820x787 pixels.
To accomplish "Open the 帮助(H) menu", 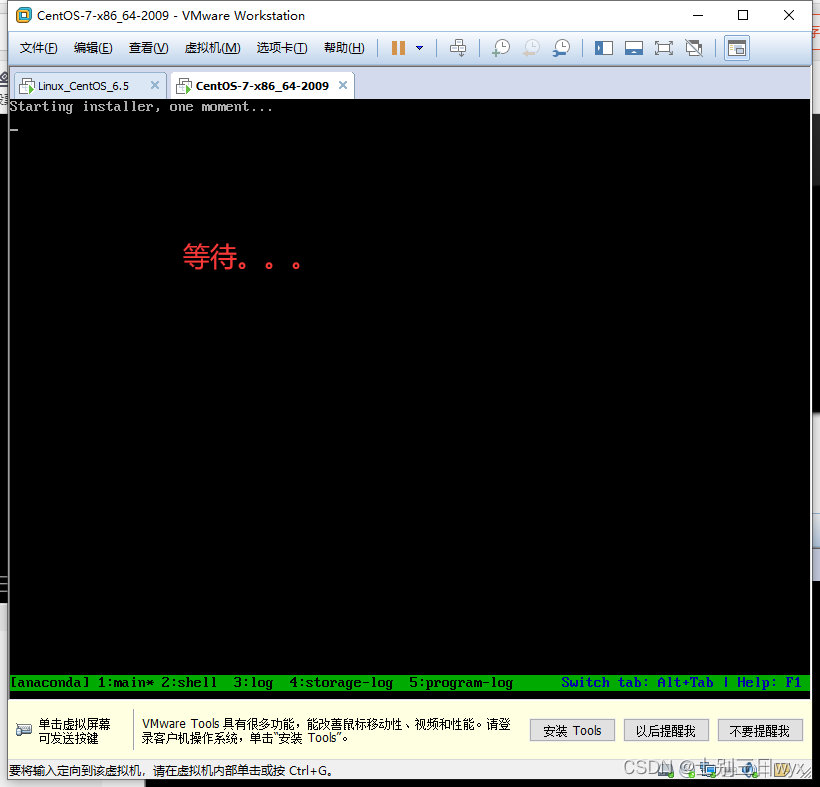I will [344, 48].
